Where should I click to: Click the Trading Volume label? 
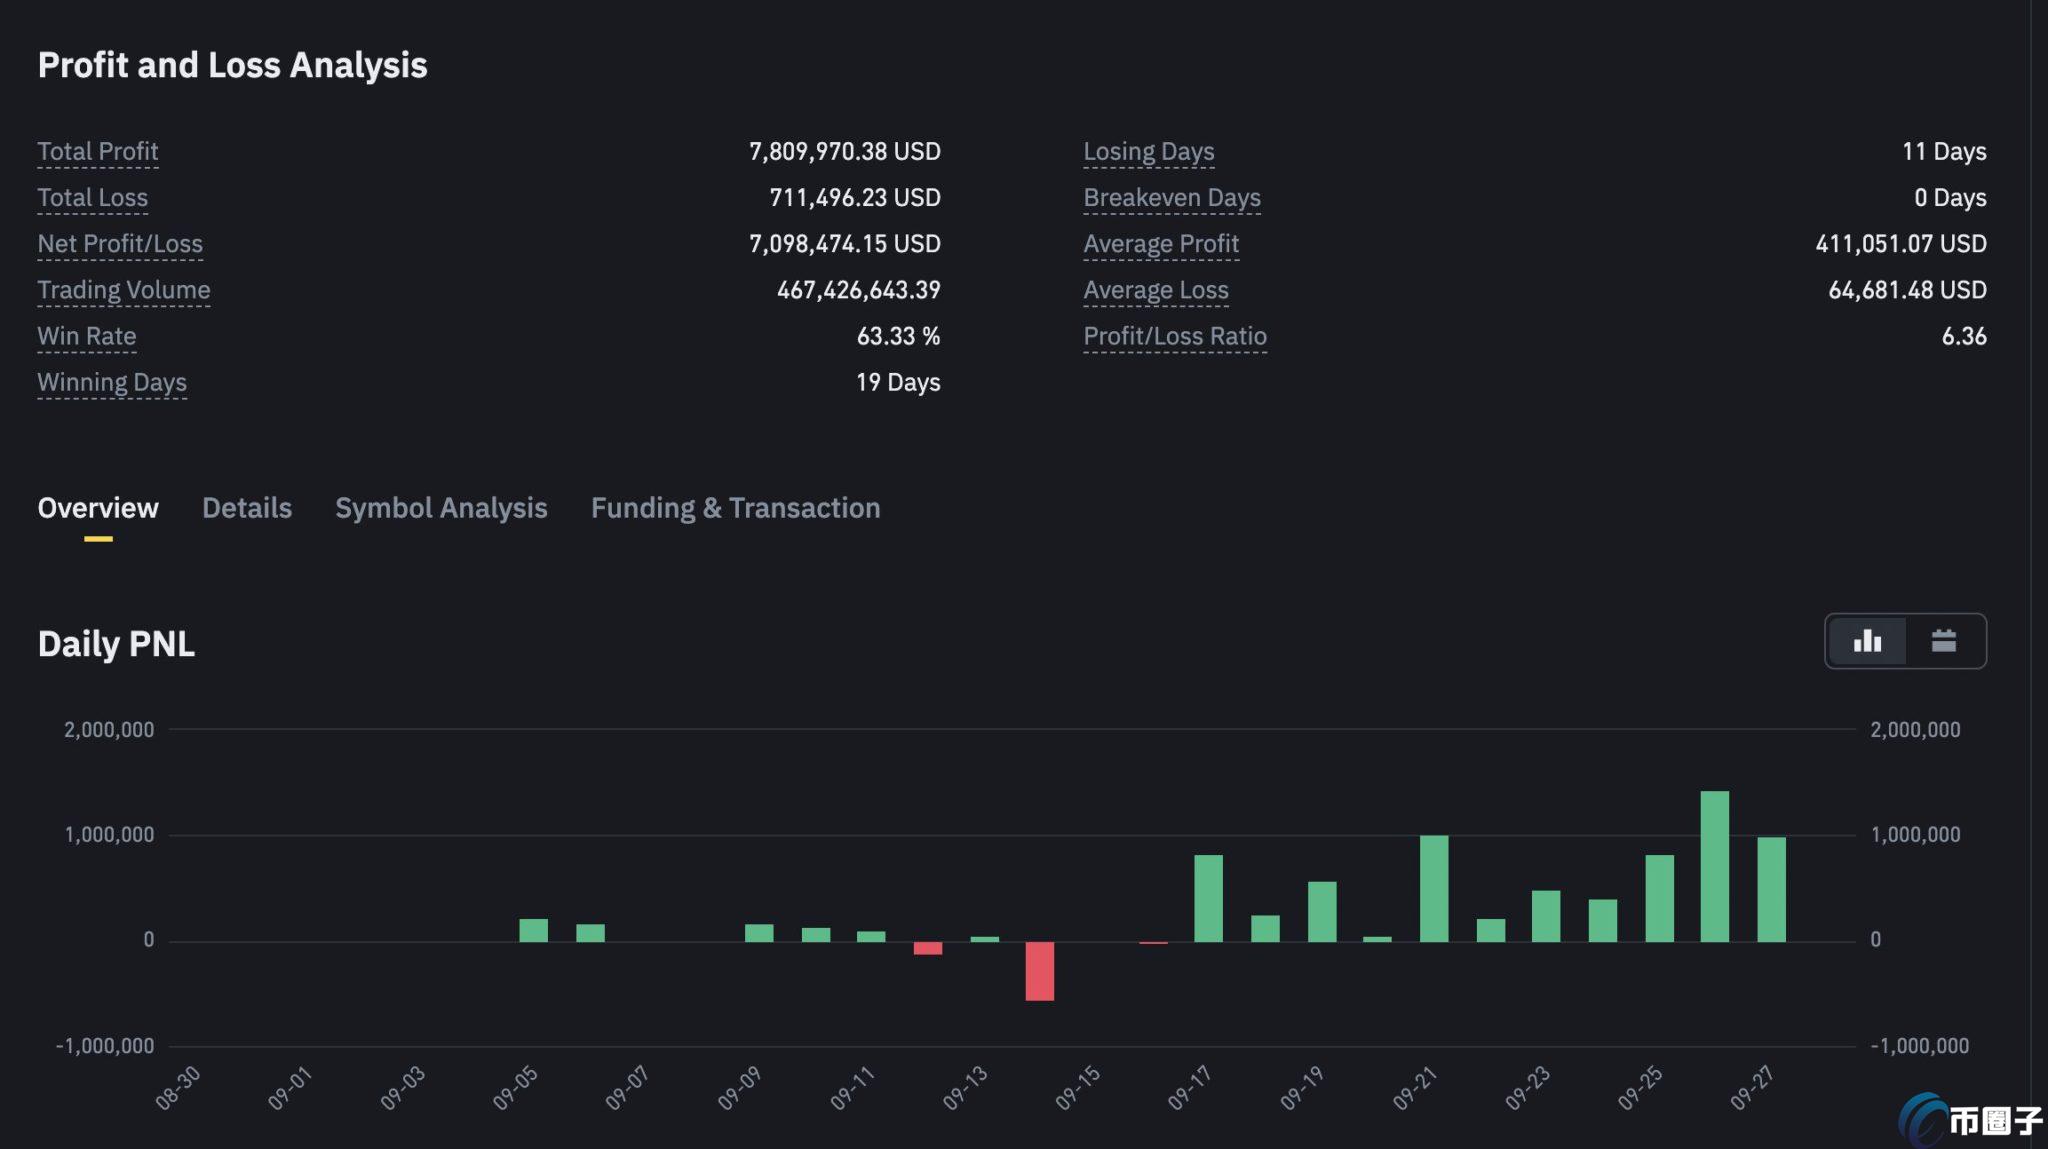[x=124, y=290]
